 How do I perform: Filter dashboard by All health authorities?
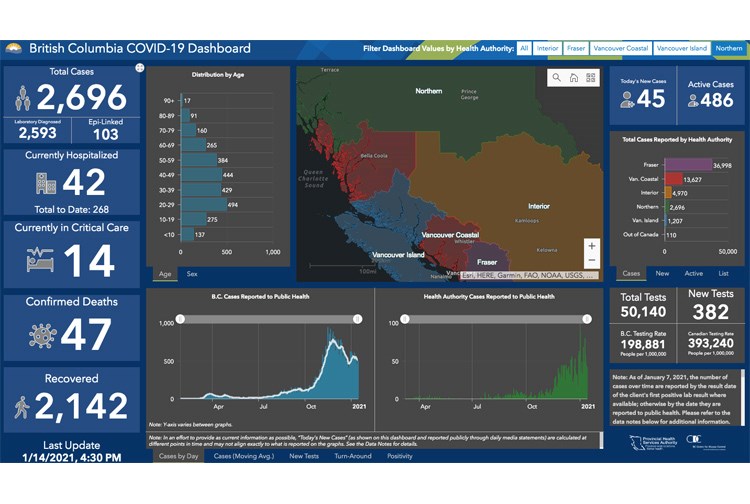(x=524, y=48)
